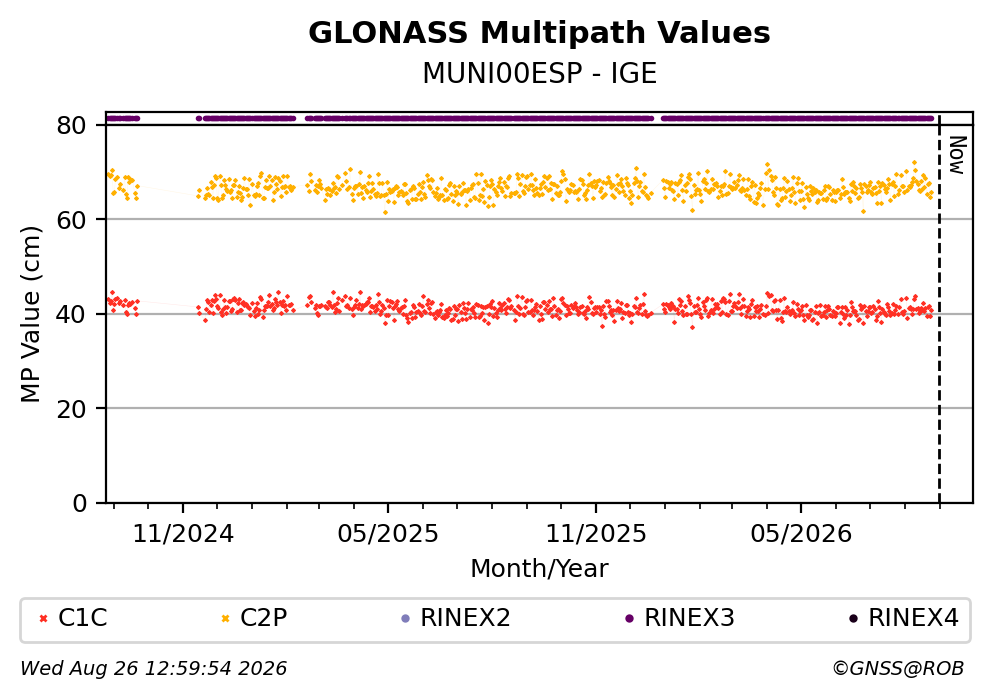Click the 11/2025 x-axis label
This screenshot has width=993, height=699.
point(596,534)
